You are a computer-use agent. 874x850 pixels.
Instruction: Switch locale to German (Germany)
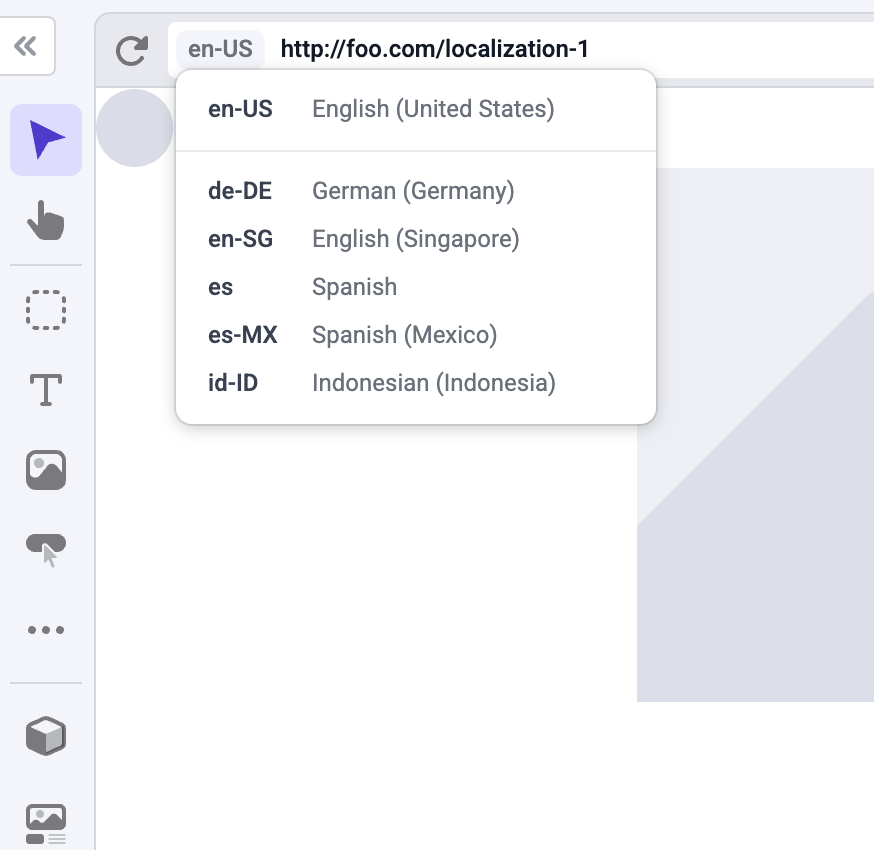[400, 190]
